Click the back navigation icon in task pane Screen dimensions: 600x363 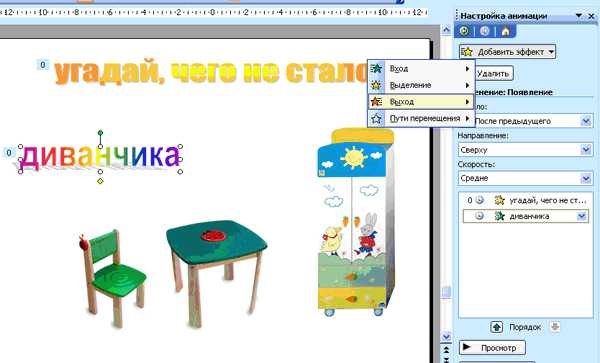pyautogui.click(x=465, y=31)
